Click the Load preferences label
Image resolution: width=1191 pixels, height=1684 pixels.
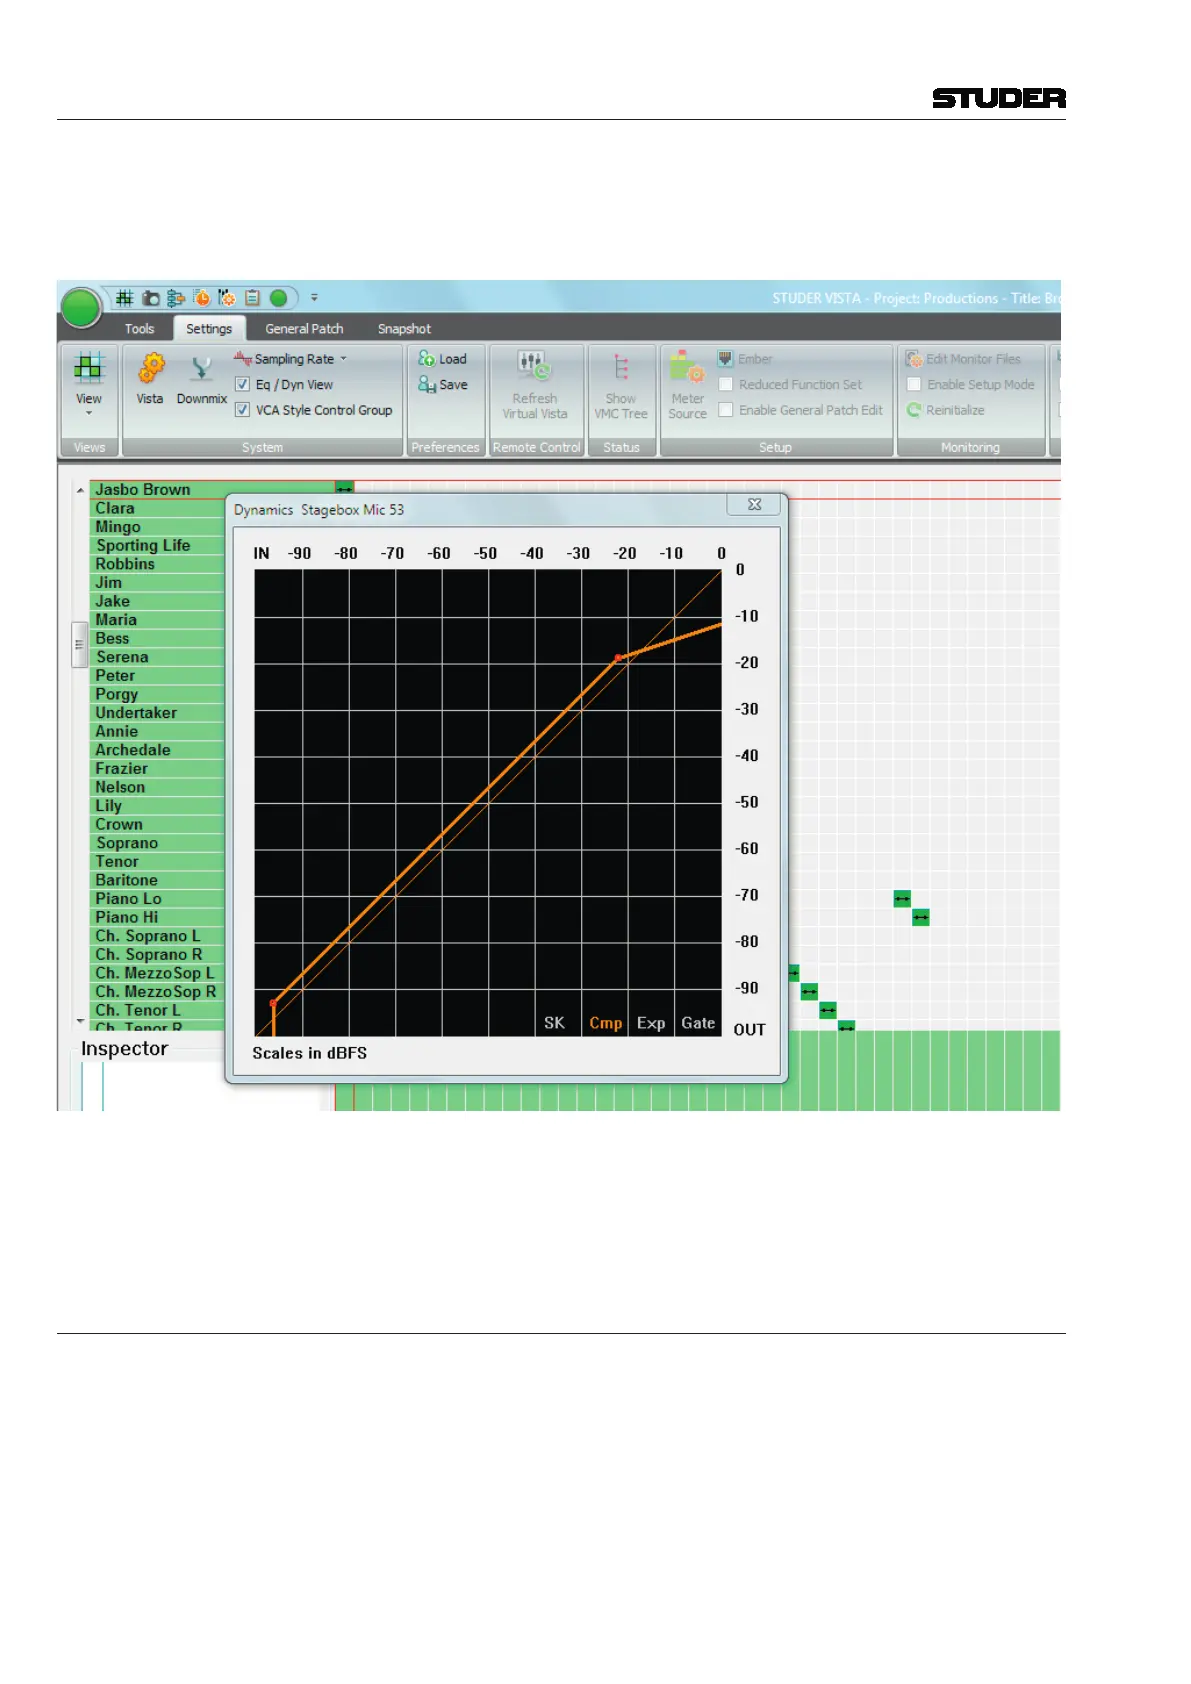pos(453,359)
